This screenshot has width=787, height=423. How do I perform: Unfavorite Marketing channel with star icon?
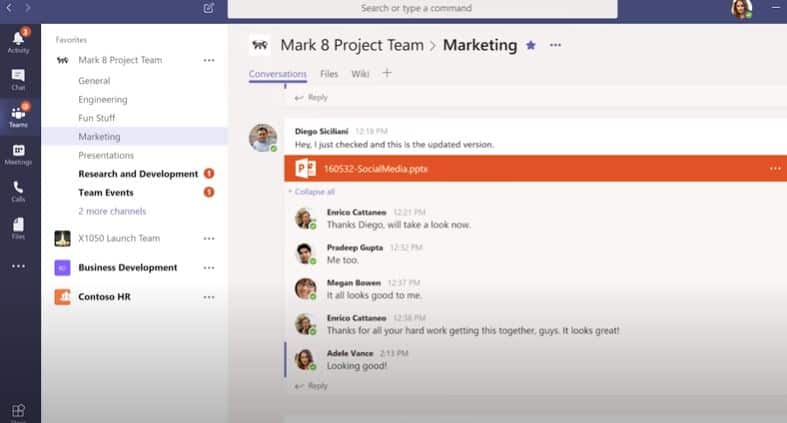coord(531,45)
